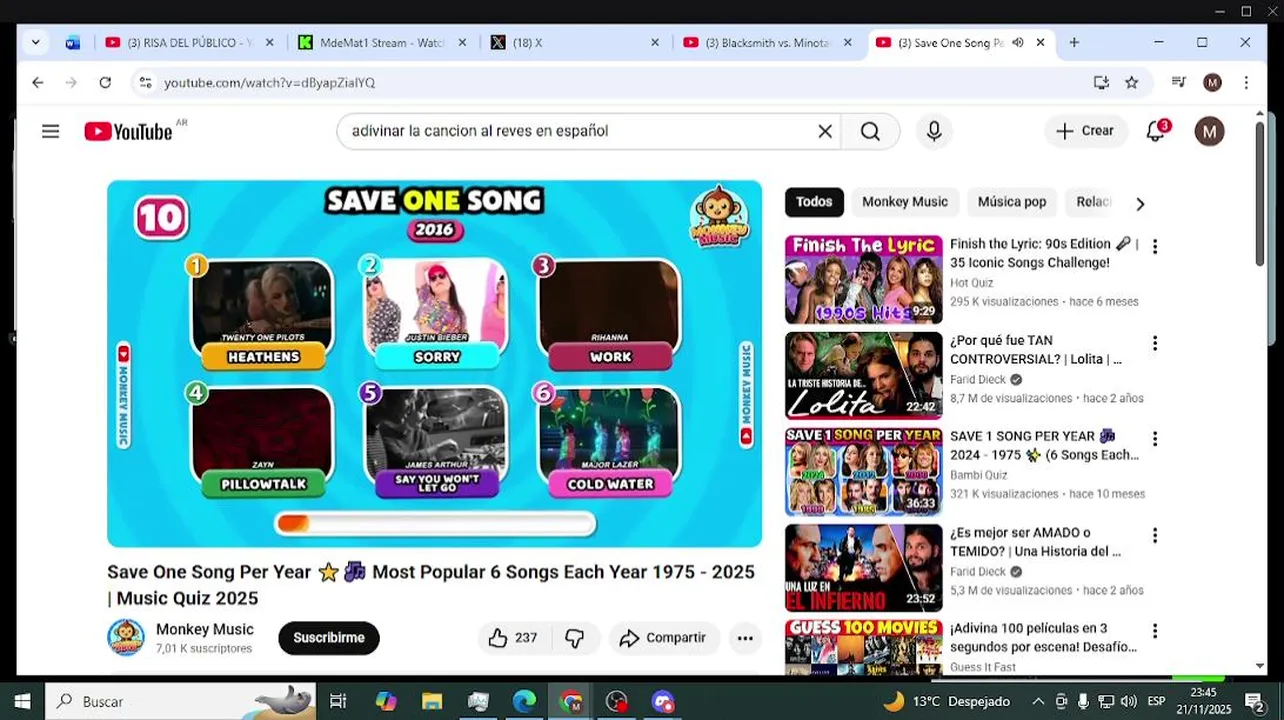
Task: Open the Chrome profile M icon
Action: (x=1212, y=83)
